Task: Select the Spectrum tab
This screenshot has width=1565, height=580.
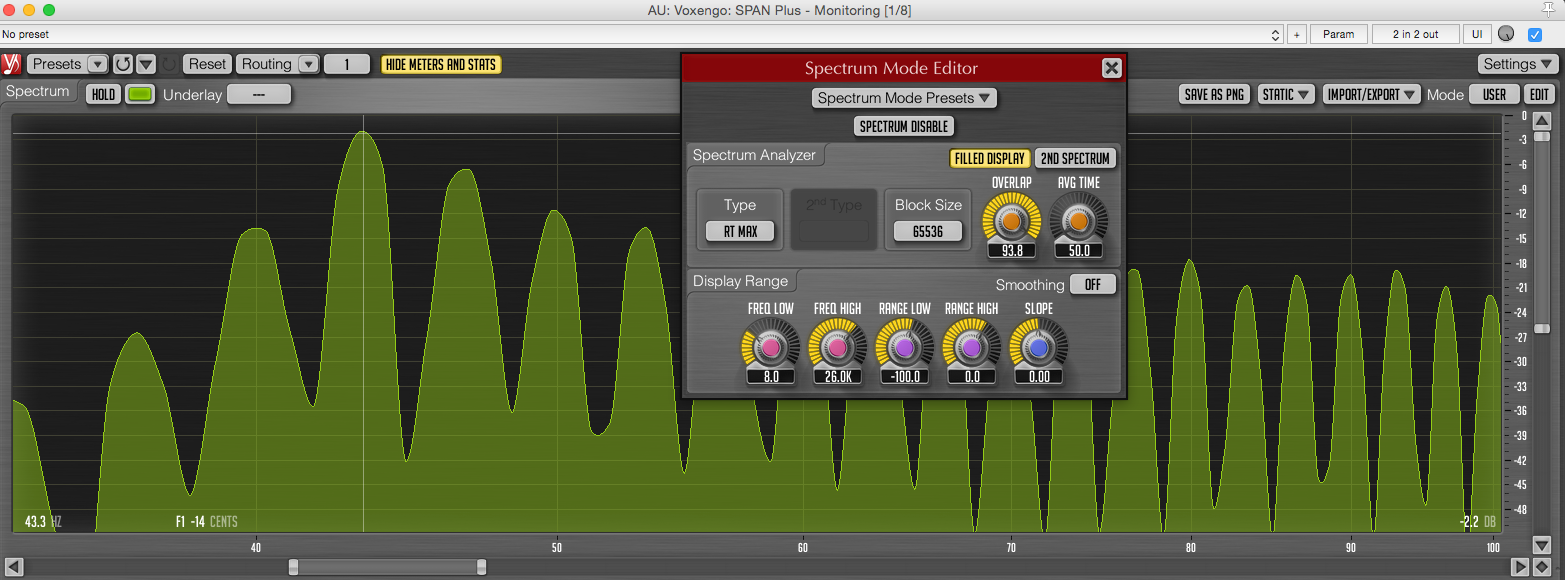Action: point(38,91)
